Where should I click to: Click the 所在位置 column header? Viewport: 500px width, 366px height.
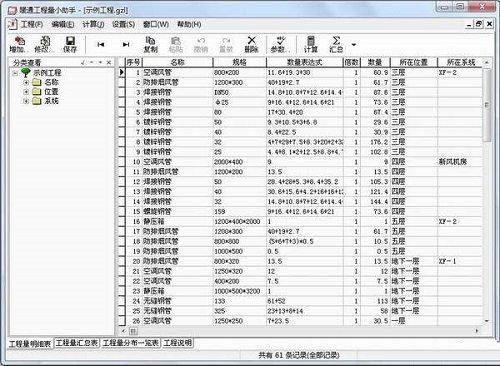pos(413,62)
